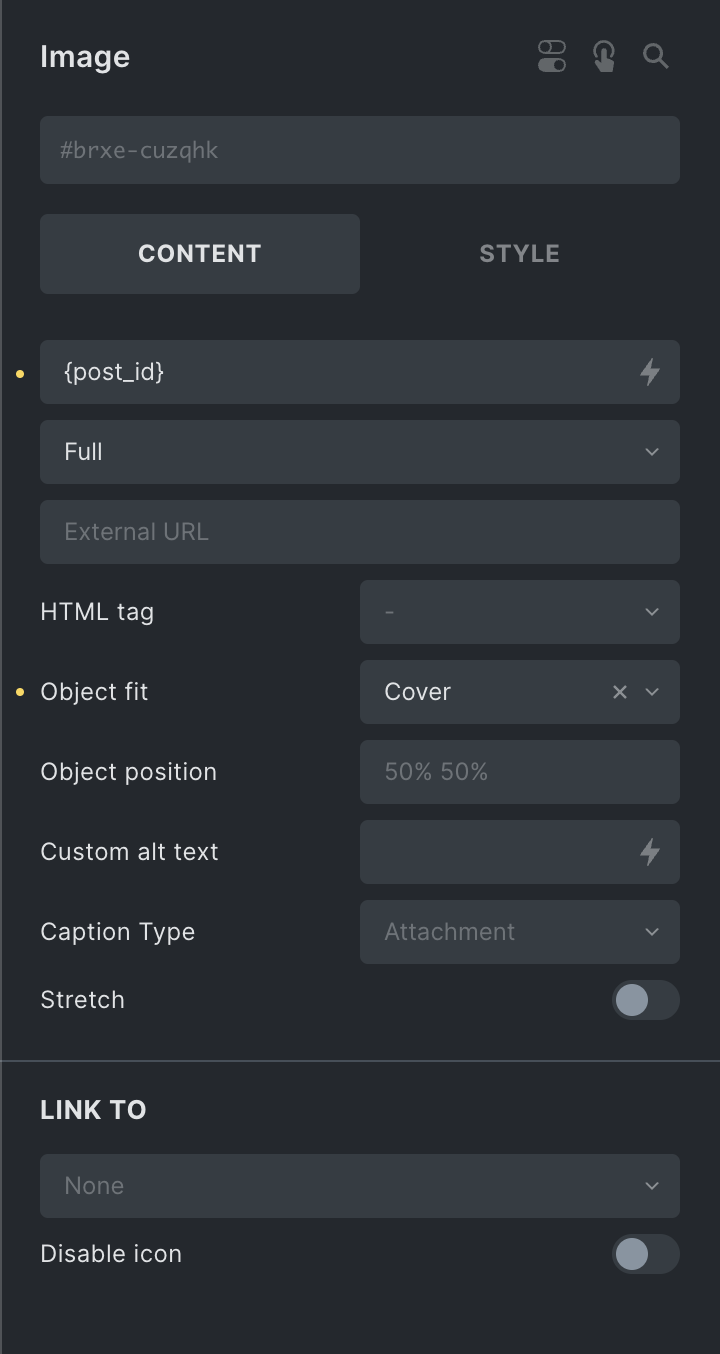Click the yellow dot beside Object fit
Image resolution: width=720 pixels, height=1354 pixels.
click(x=20, y=692)
